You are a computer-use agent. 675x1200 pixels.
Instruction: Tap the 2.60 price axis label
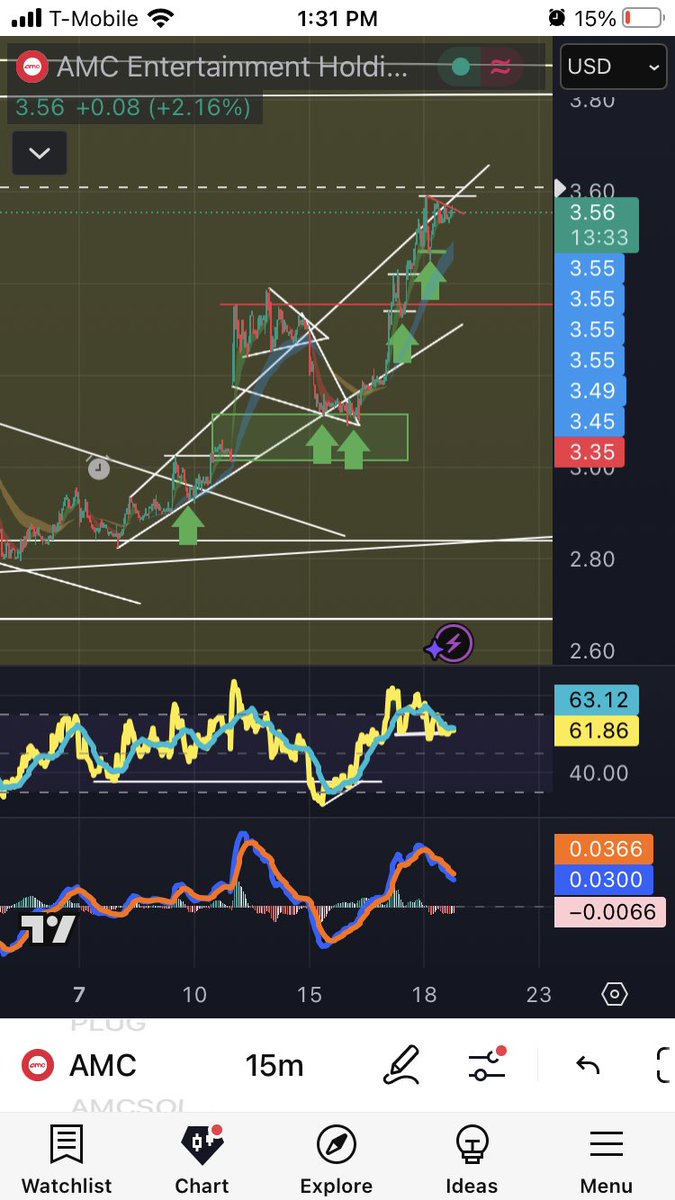click(x=592, y=651)
